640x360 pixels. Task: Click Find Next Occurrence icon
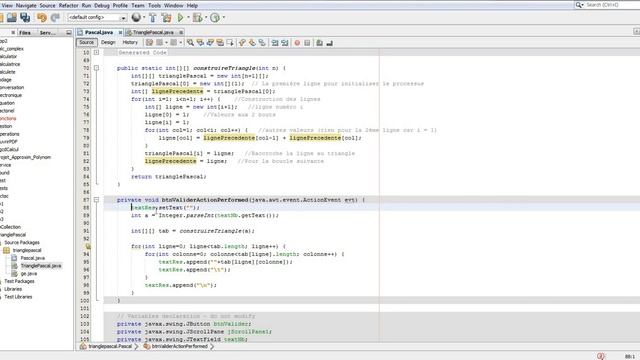point(210,42)
